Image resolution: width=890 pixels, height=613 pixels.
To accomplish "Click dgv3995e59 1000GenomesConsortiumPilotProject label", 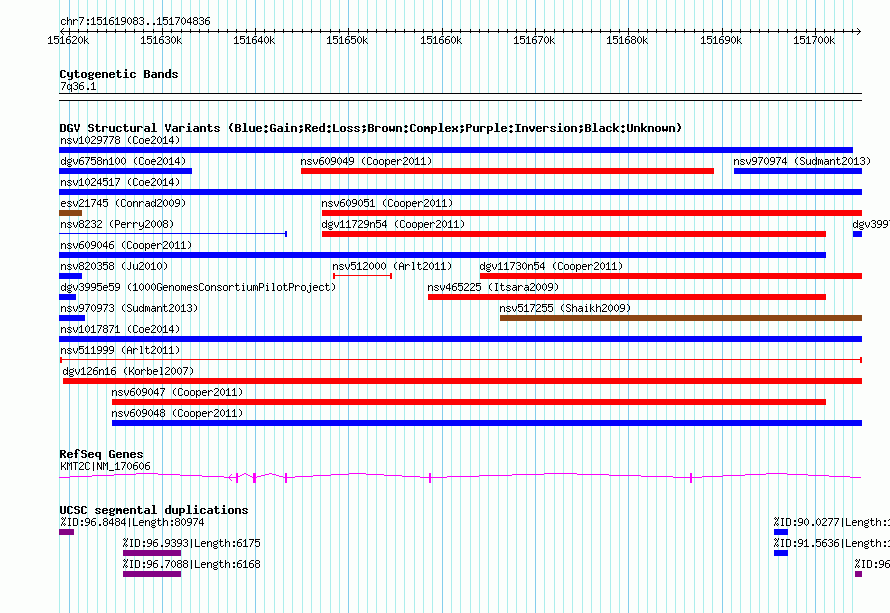I will [198, 287].
